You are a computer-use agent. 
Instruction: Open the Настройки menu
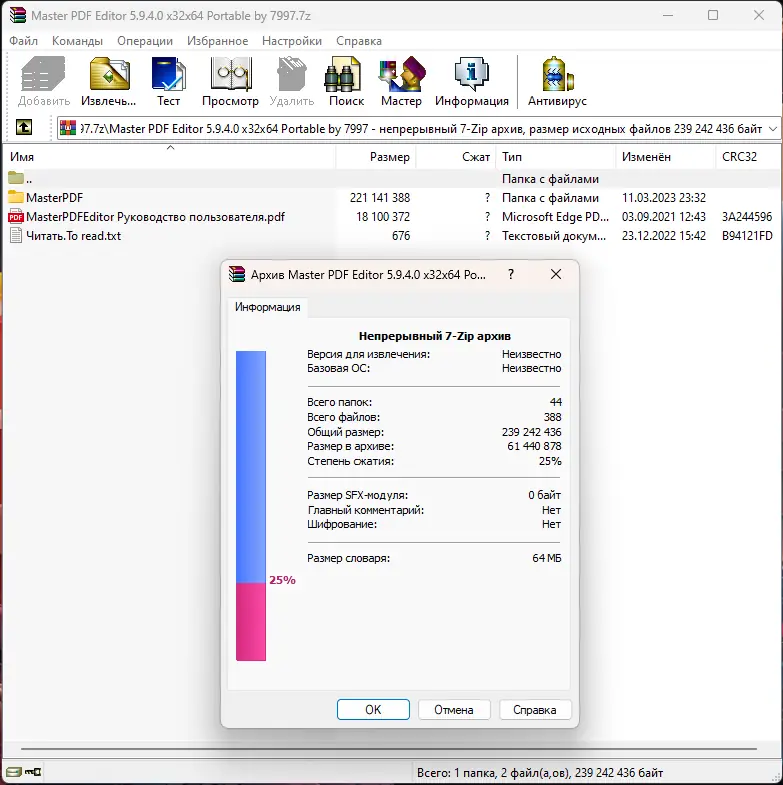[x=292, y=41]
